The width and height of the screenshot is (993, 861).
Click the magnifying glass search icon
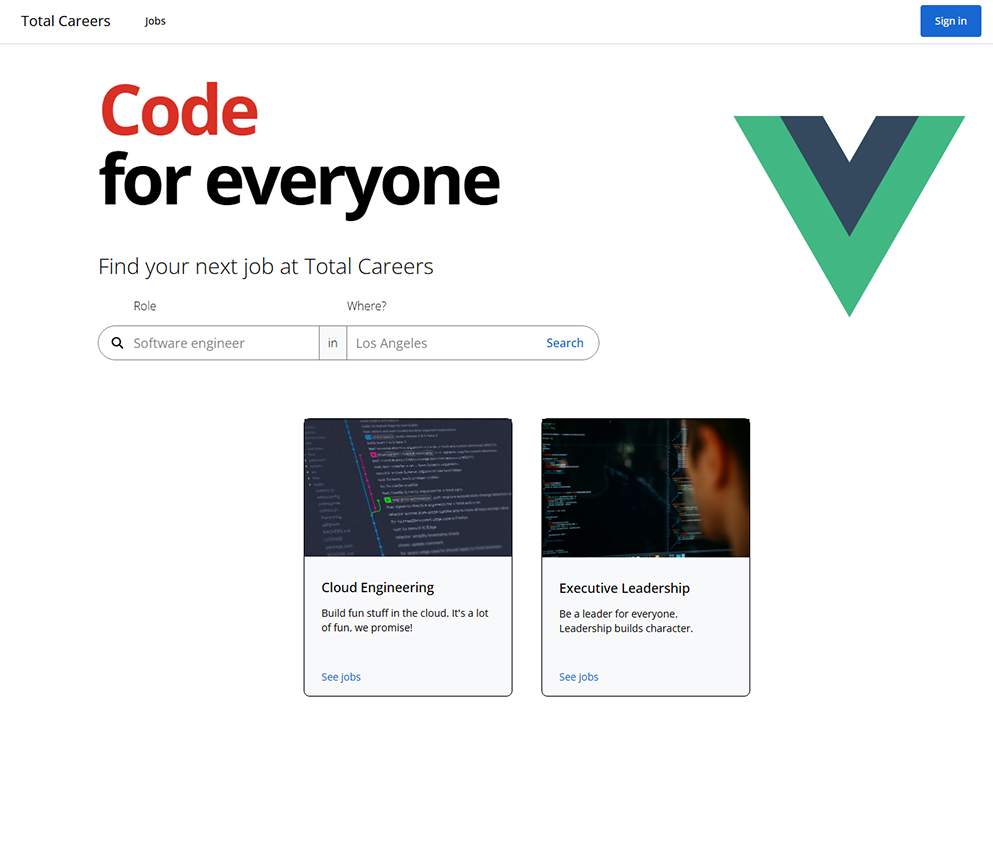coord(117,343)
